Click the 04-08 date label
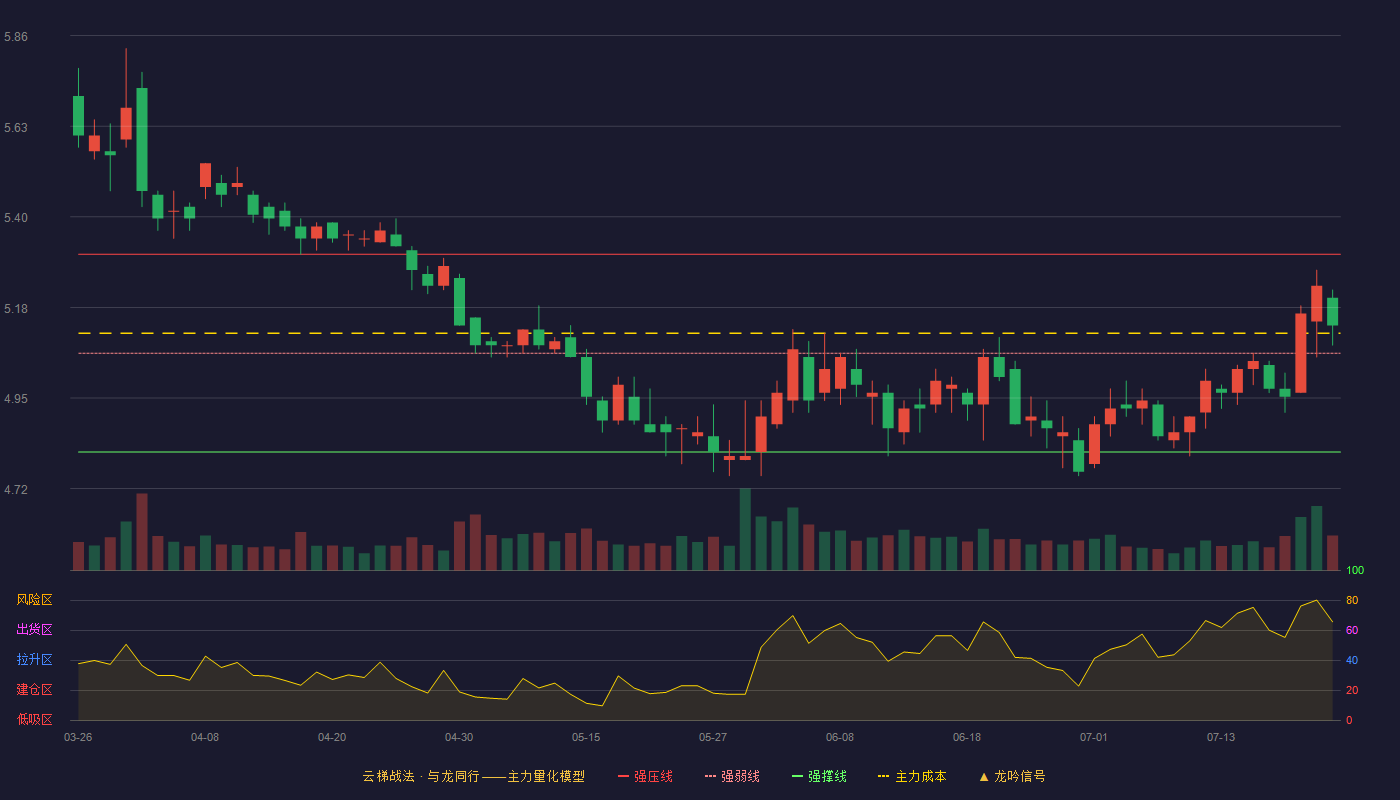The image size is (1400, 800). [x=205, y=737]
